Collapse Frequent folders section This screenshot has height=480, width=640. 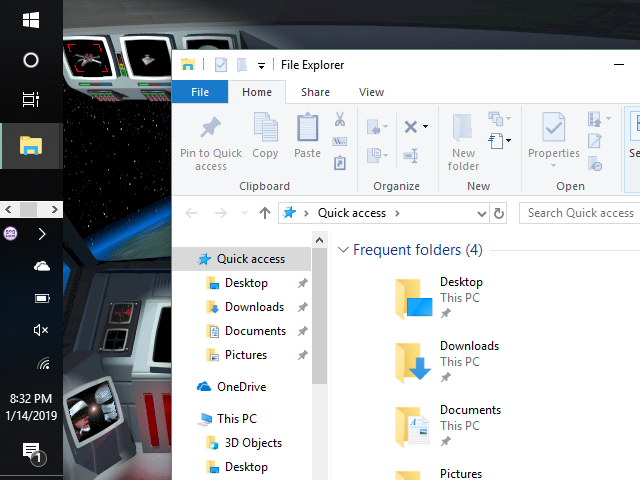(343, 249)
